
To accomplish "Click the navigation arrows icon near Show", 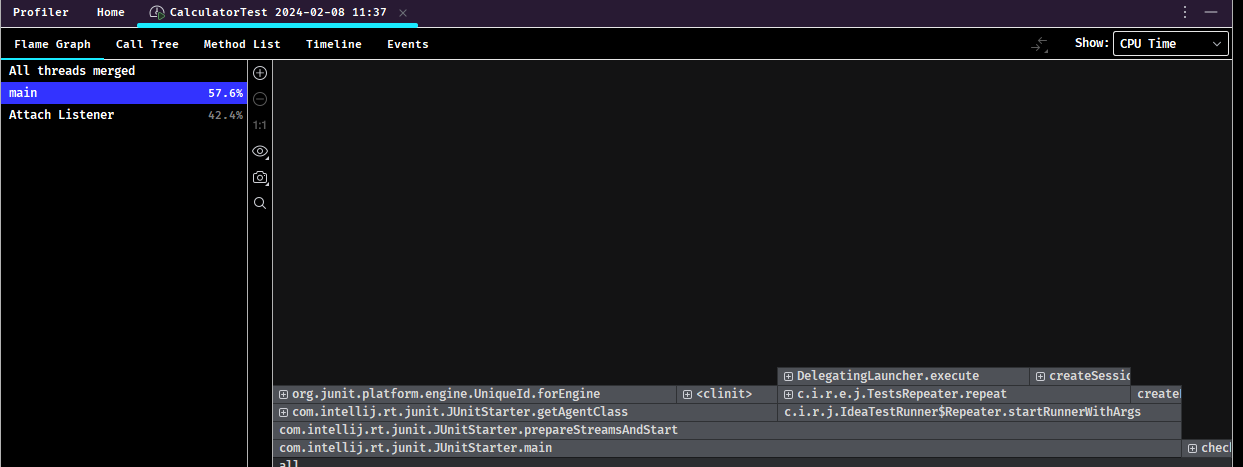I will (1041, 44).
